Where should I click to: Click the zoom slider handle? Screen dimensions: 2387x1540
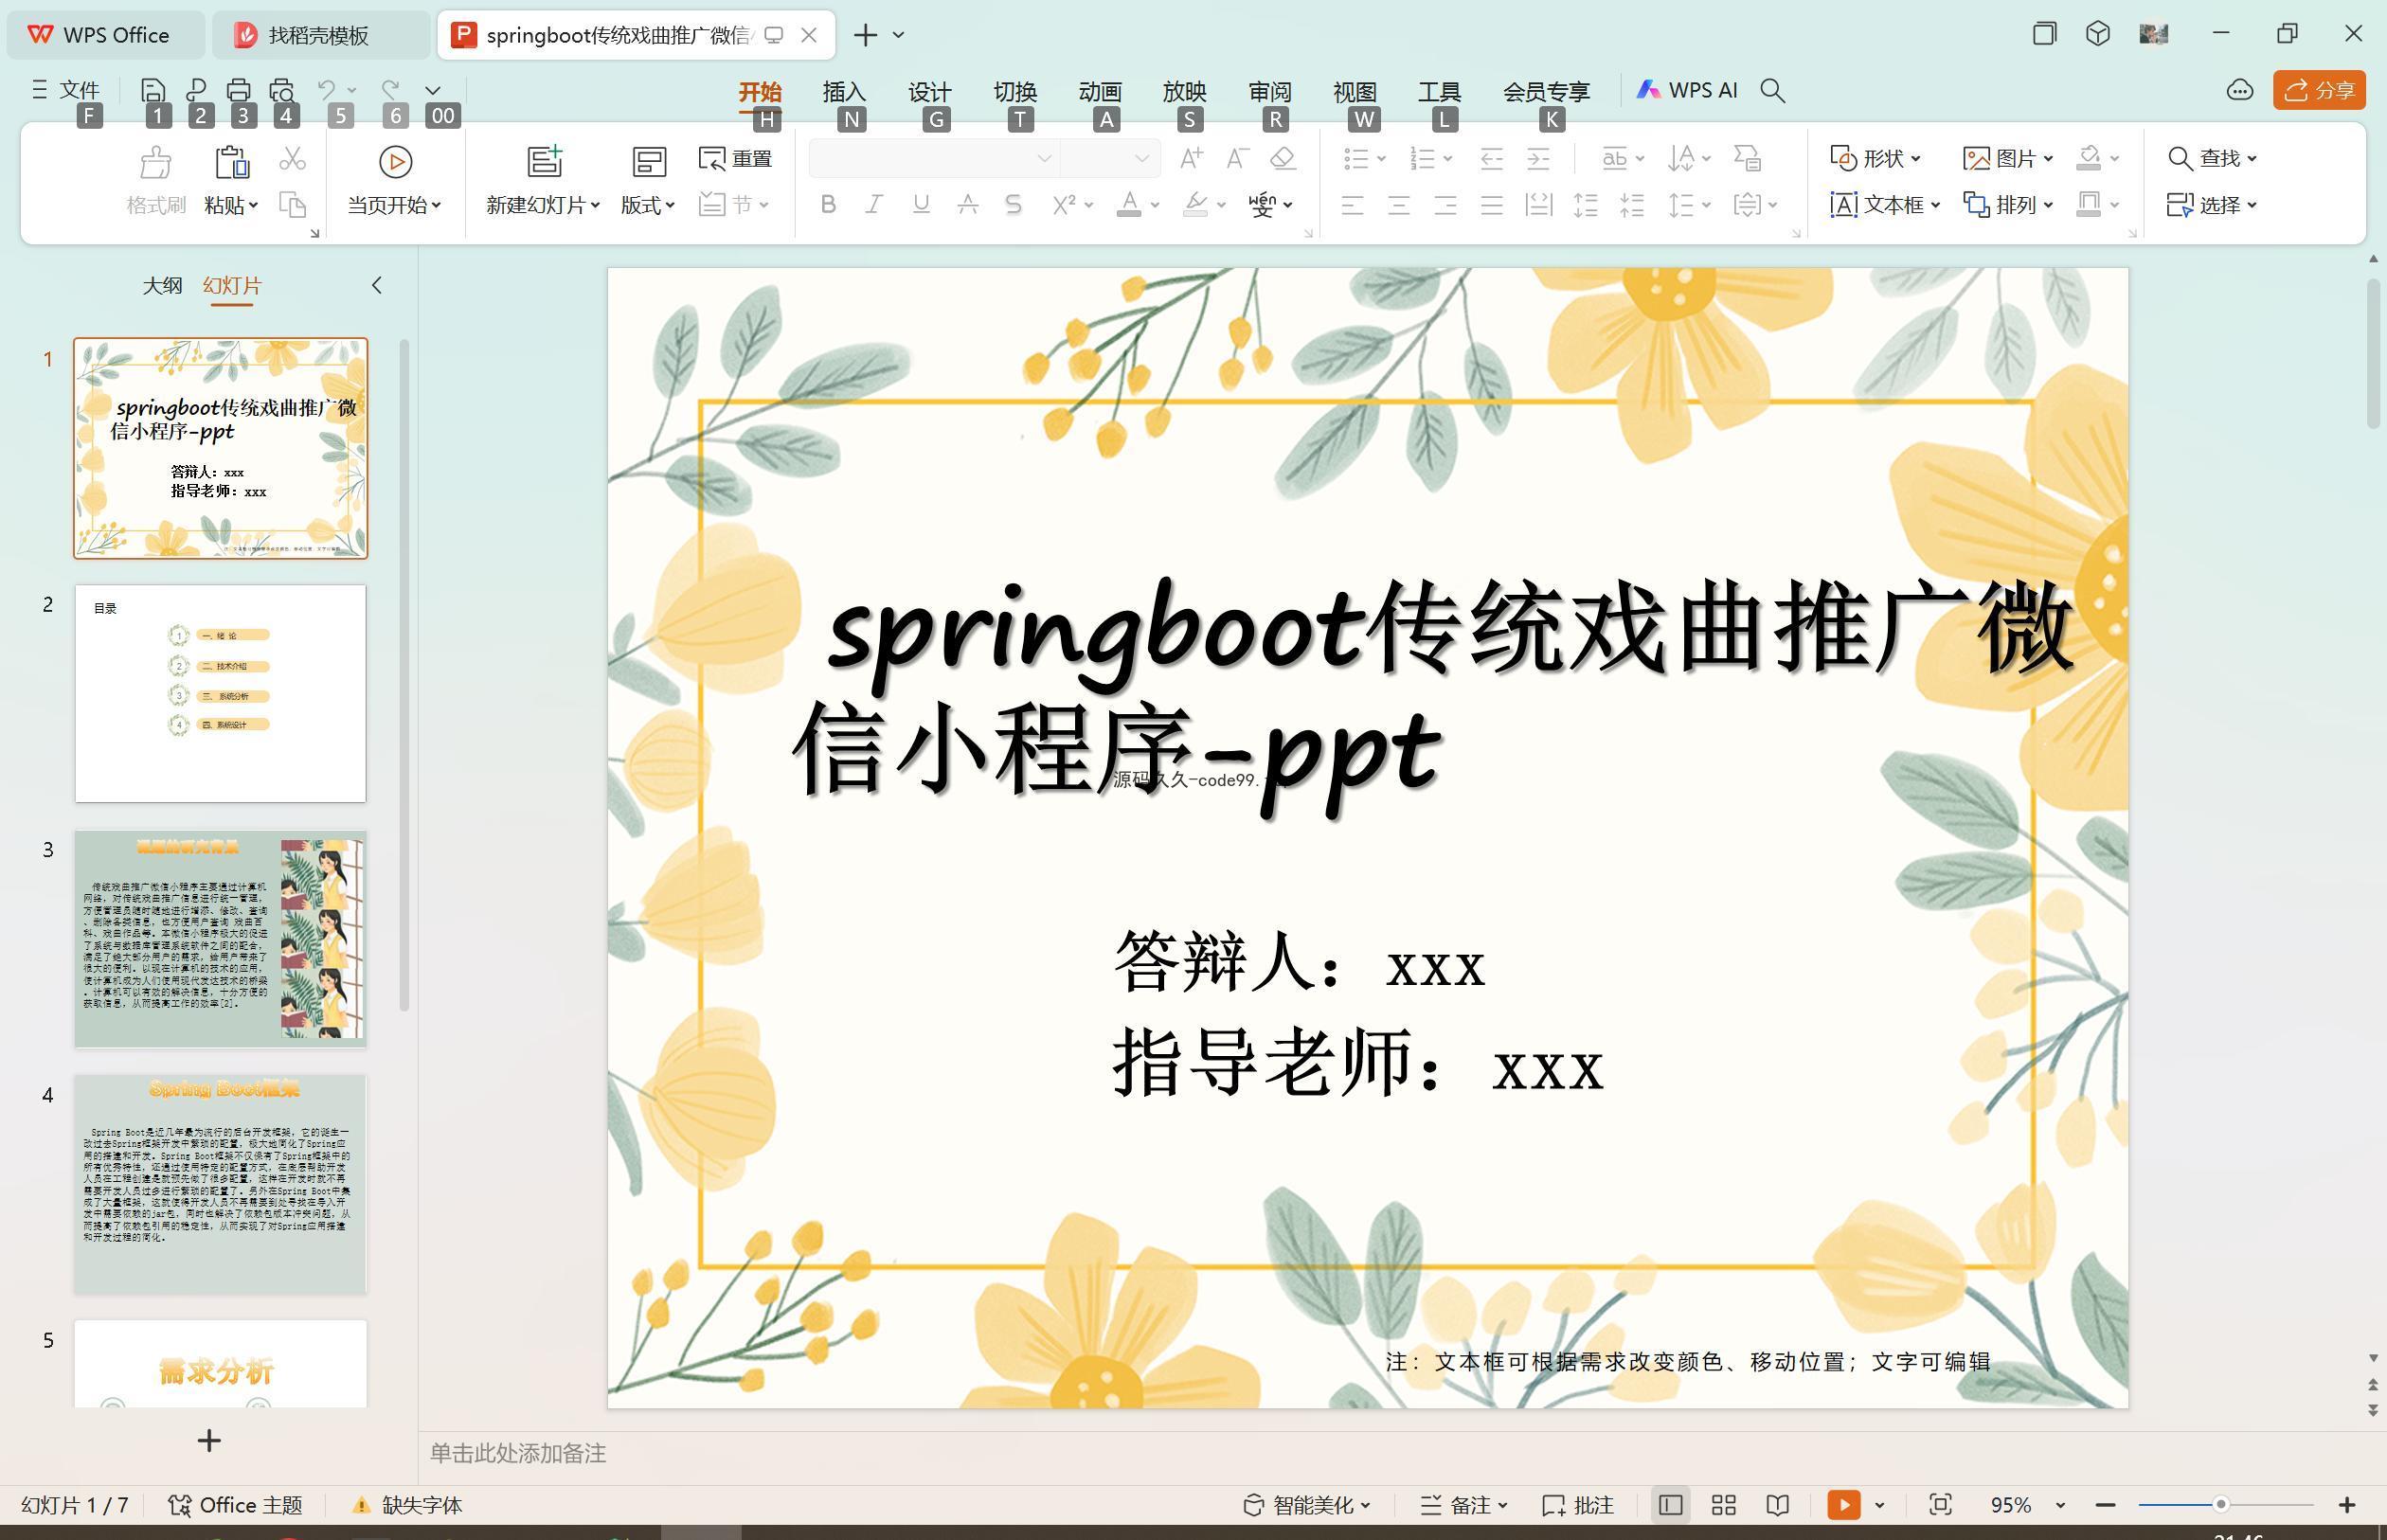tap(2220, 1504)
